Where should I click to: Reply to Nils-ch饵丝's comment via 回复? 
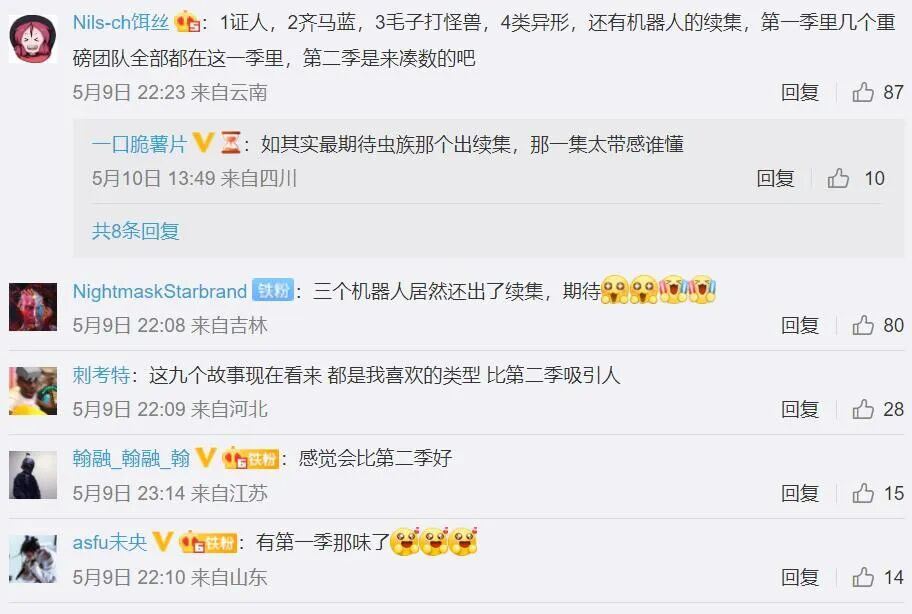[800, 92]
